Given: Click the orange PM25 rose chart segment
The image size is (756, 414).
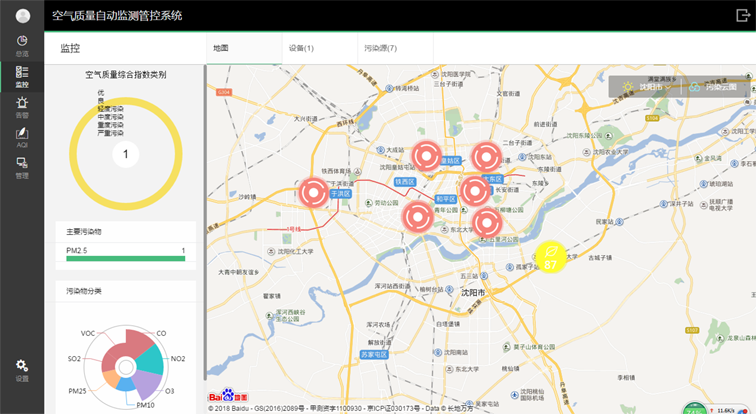Looking at the screenshot, I should click(x=111, y=379).
